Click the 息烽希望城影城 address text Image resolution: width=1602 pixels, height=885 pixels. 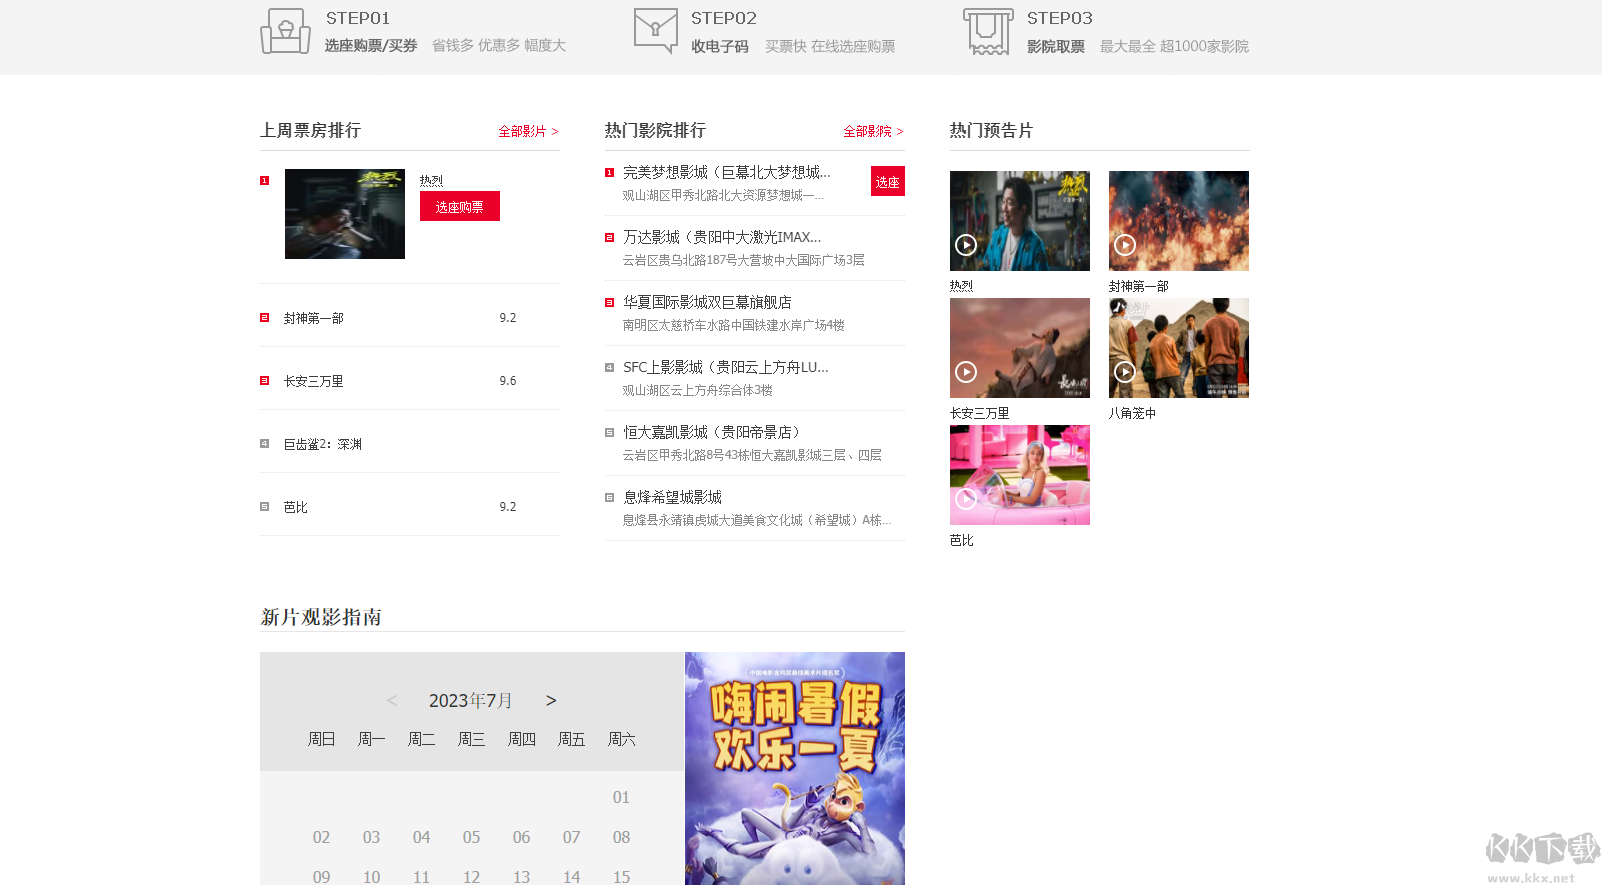757,520
